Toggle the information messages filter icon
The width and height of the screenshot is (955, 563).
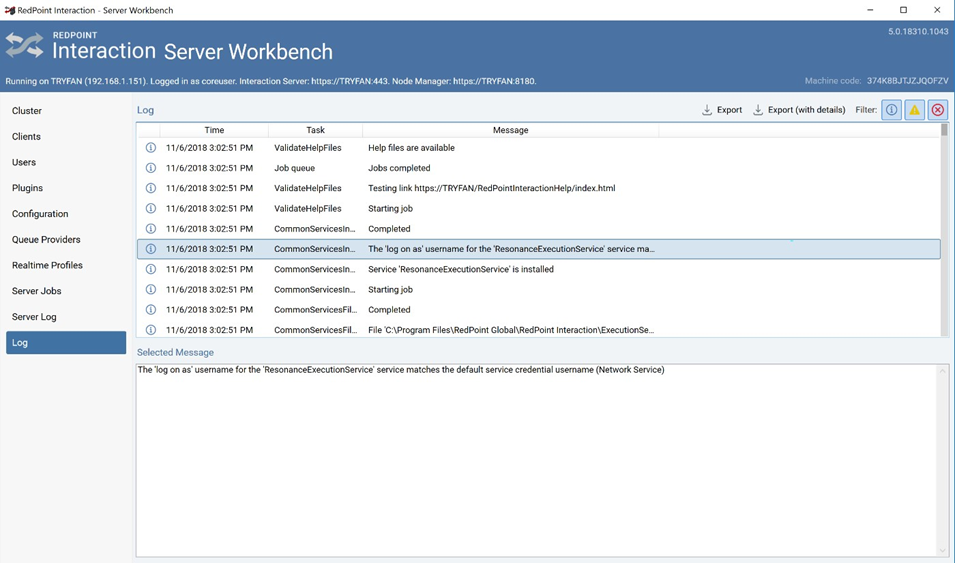(x=891, y=110)
